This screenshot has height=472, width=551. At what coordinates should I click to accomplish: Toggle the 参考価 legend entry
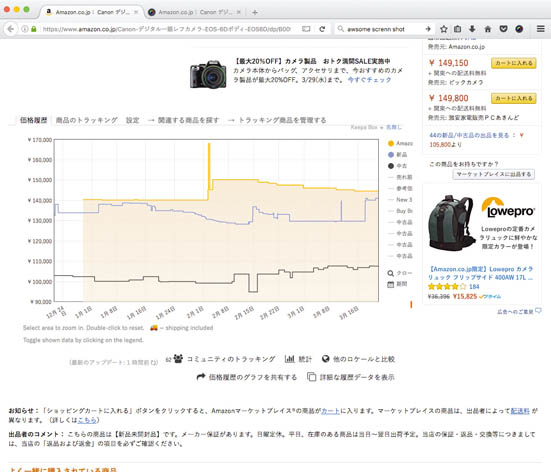[x=400, y=188]
